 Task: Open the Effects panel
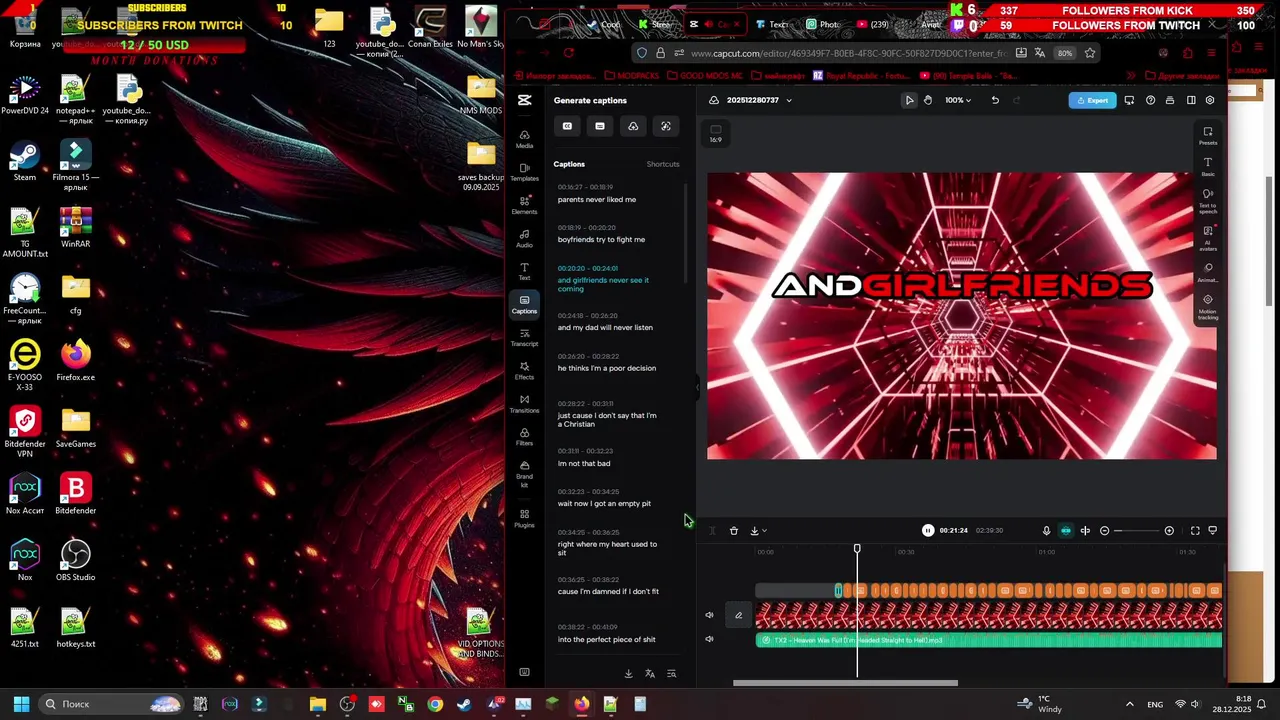click(524, 370)
